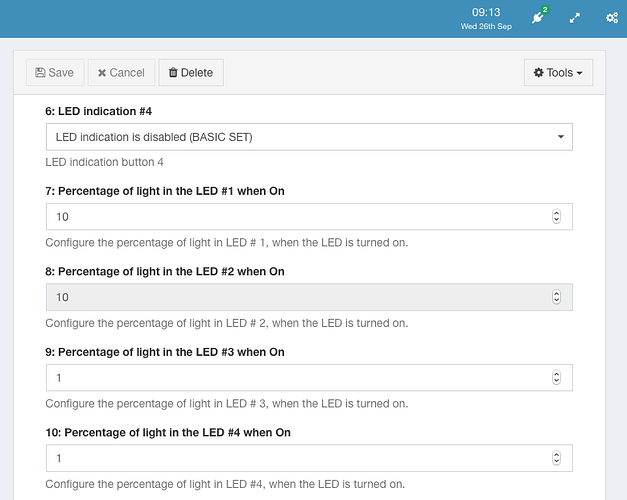Adjust the LED #1 percentage stepper arrows
The width and height of the screenshot is (627, 500).
(556, 217)
